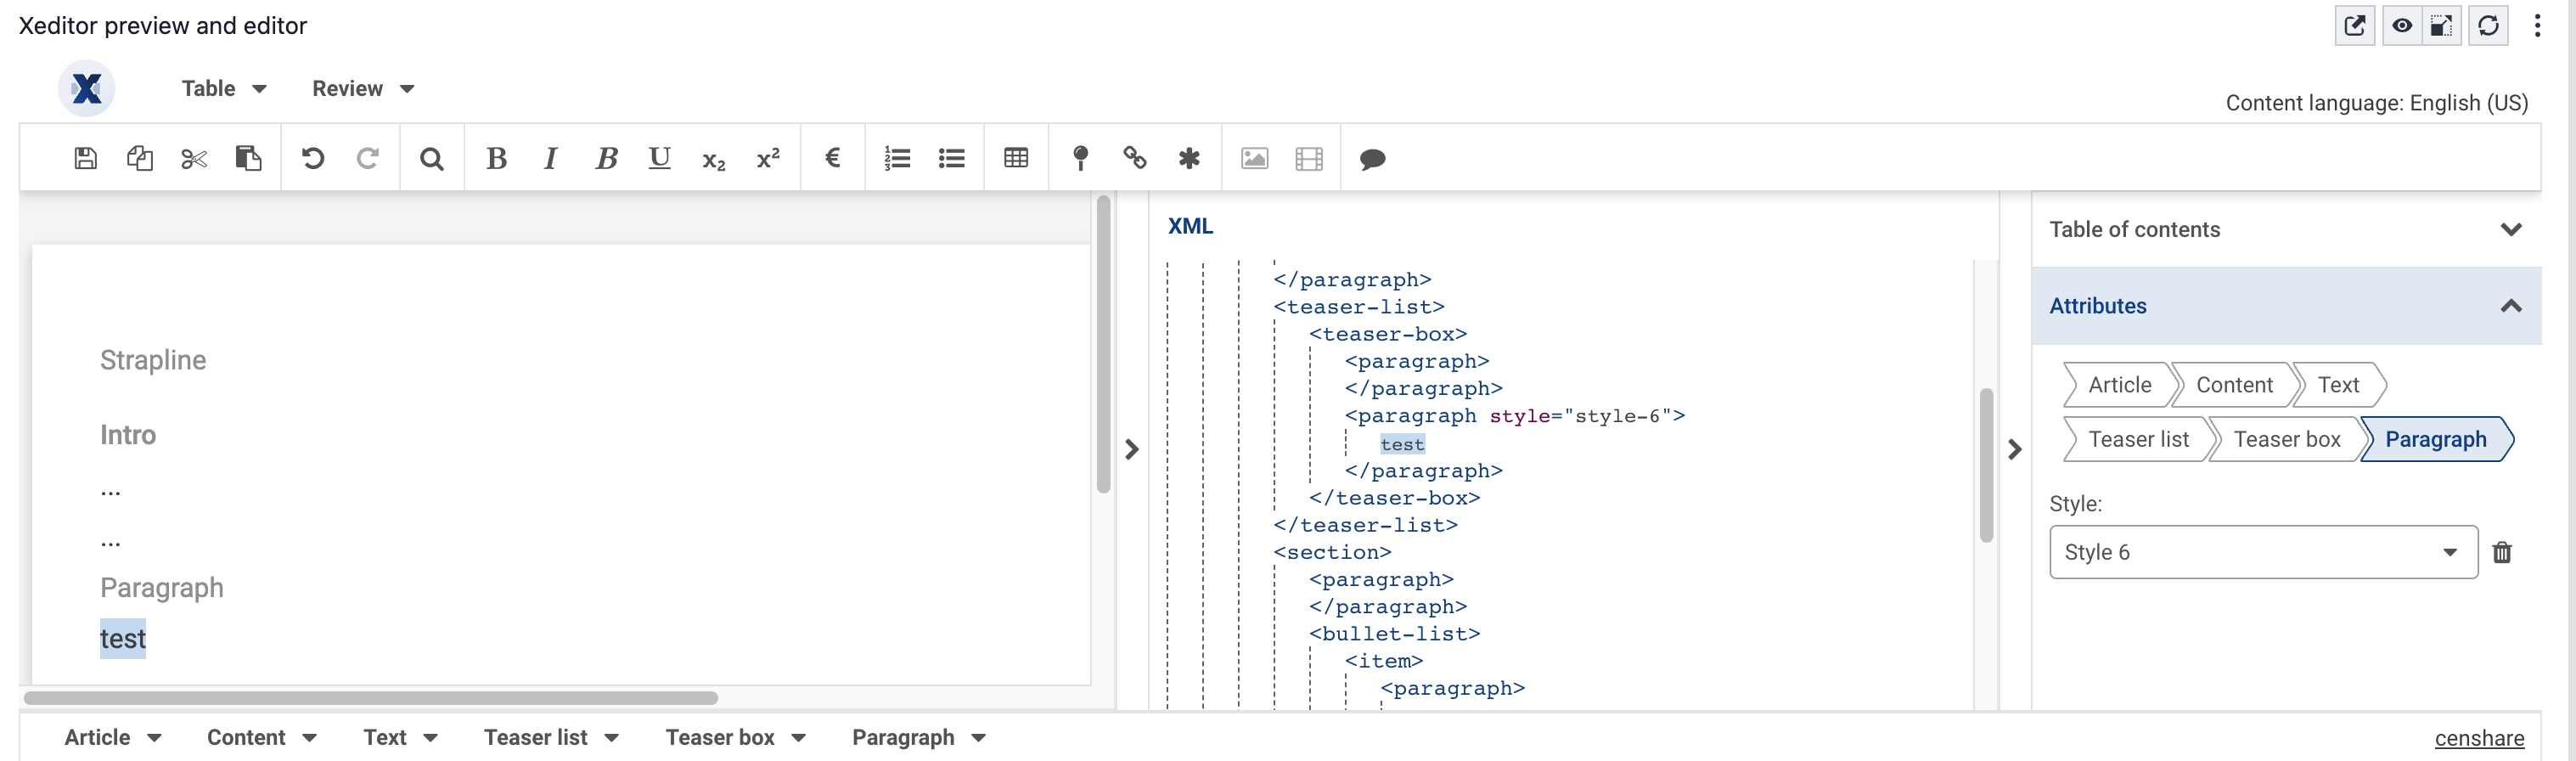
Task: Open the Table menu
Action: pos(223,88)
